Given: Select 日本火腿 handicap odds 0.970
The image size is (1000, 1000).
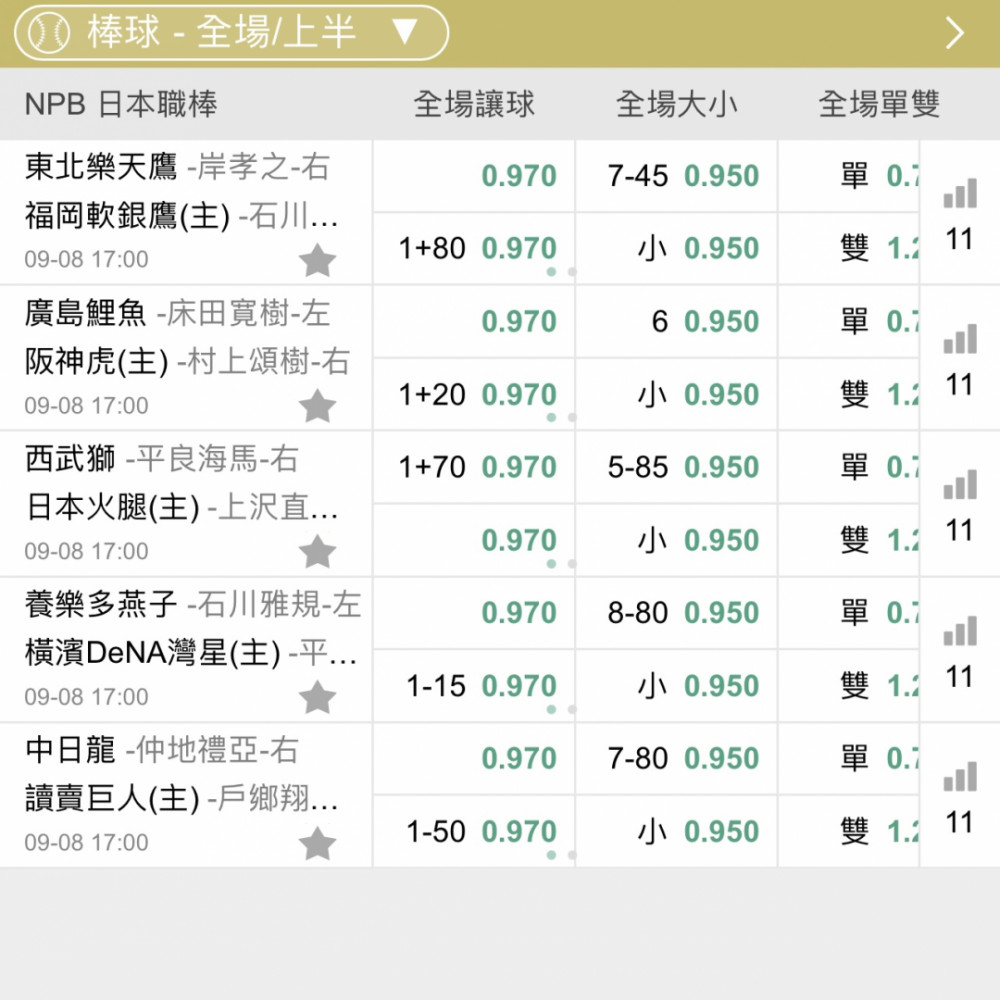Looking at the screenshot, I should point(474,540).
